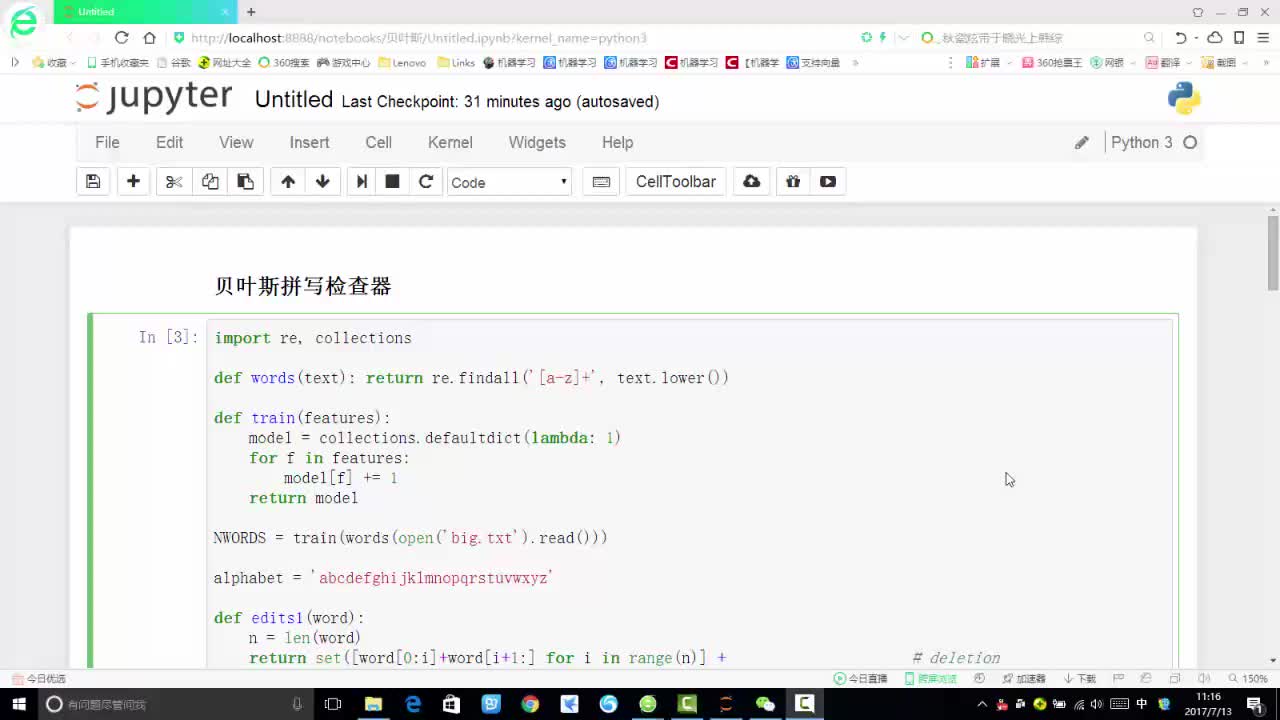Open the View menu
The height and width of the screenshot is (720, 1280).
coord(236,143)
